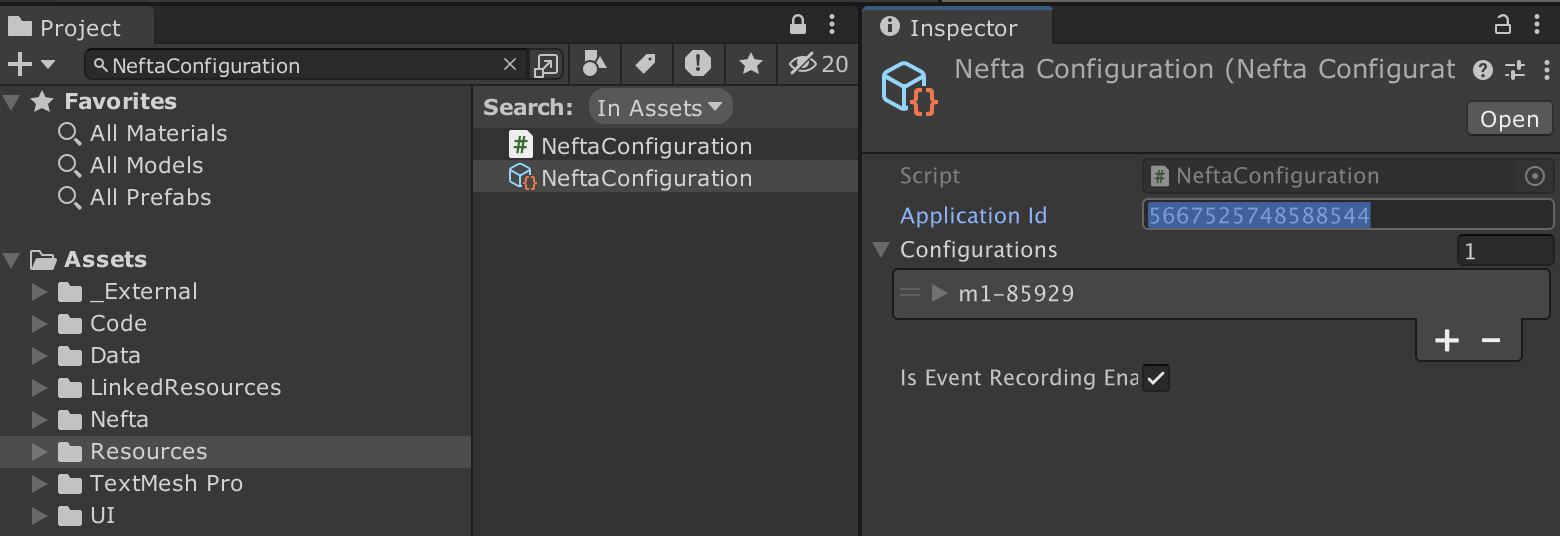The image size is (1560, 536).
Task: Clear the NeftaConfiguration search text
Action: point(510,65)
